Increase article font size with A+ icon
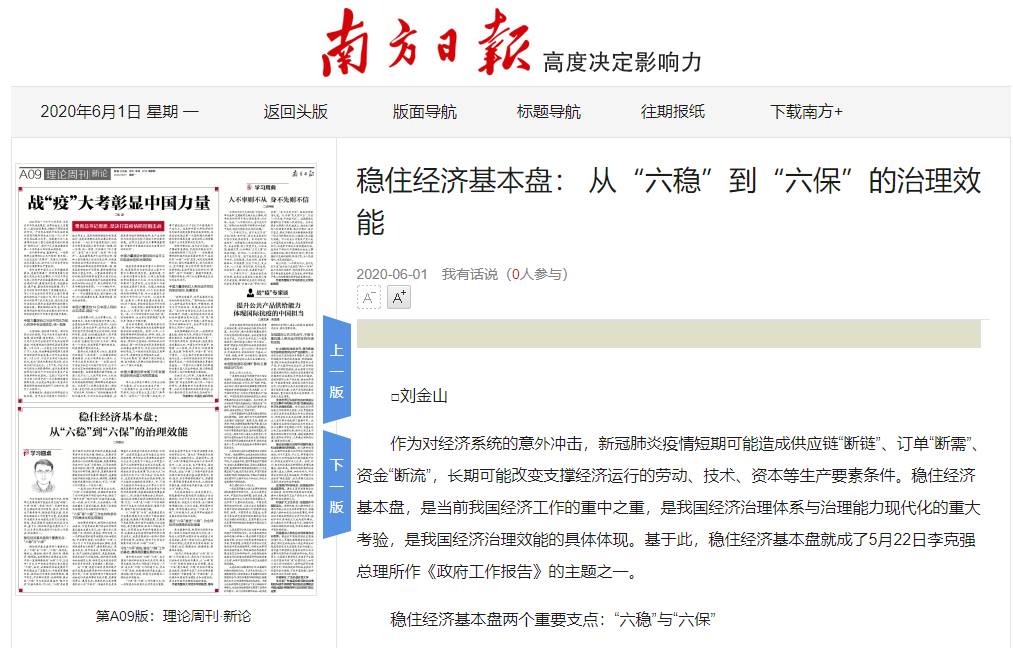 click(x=398, y=297)
